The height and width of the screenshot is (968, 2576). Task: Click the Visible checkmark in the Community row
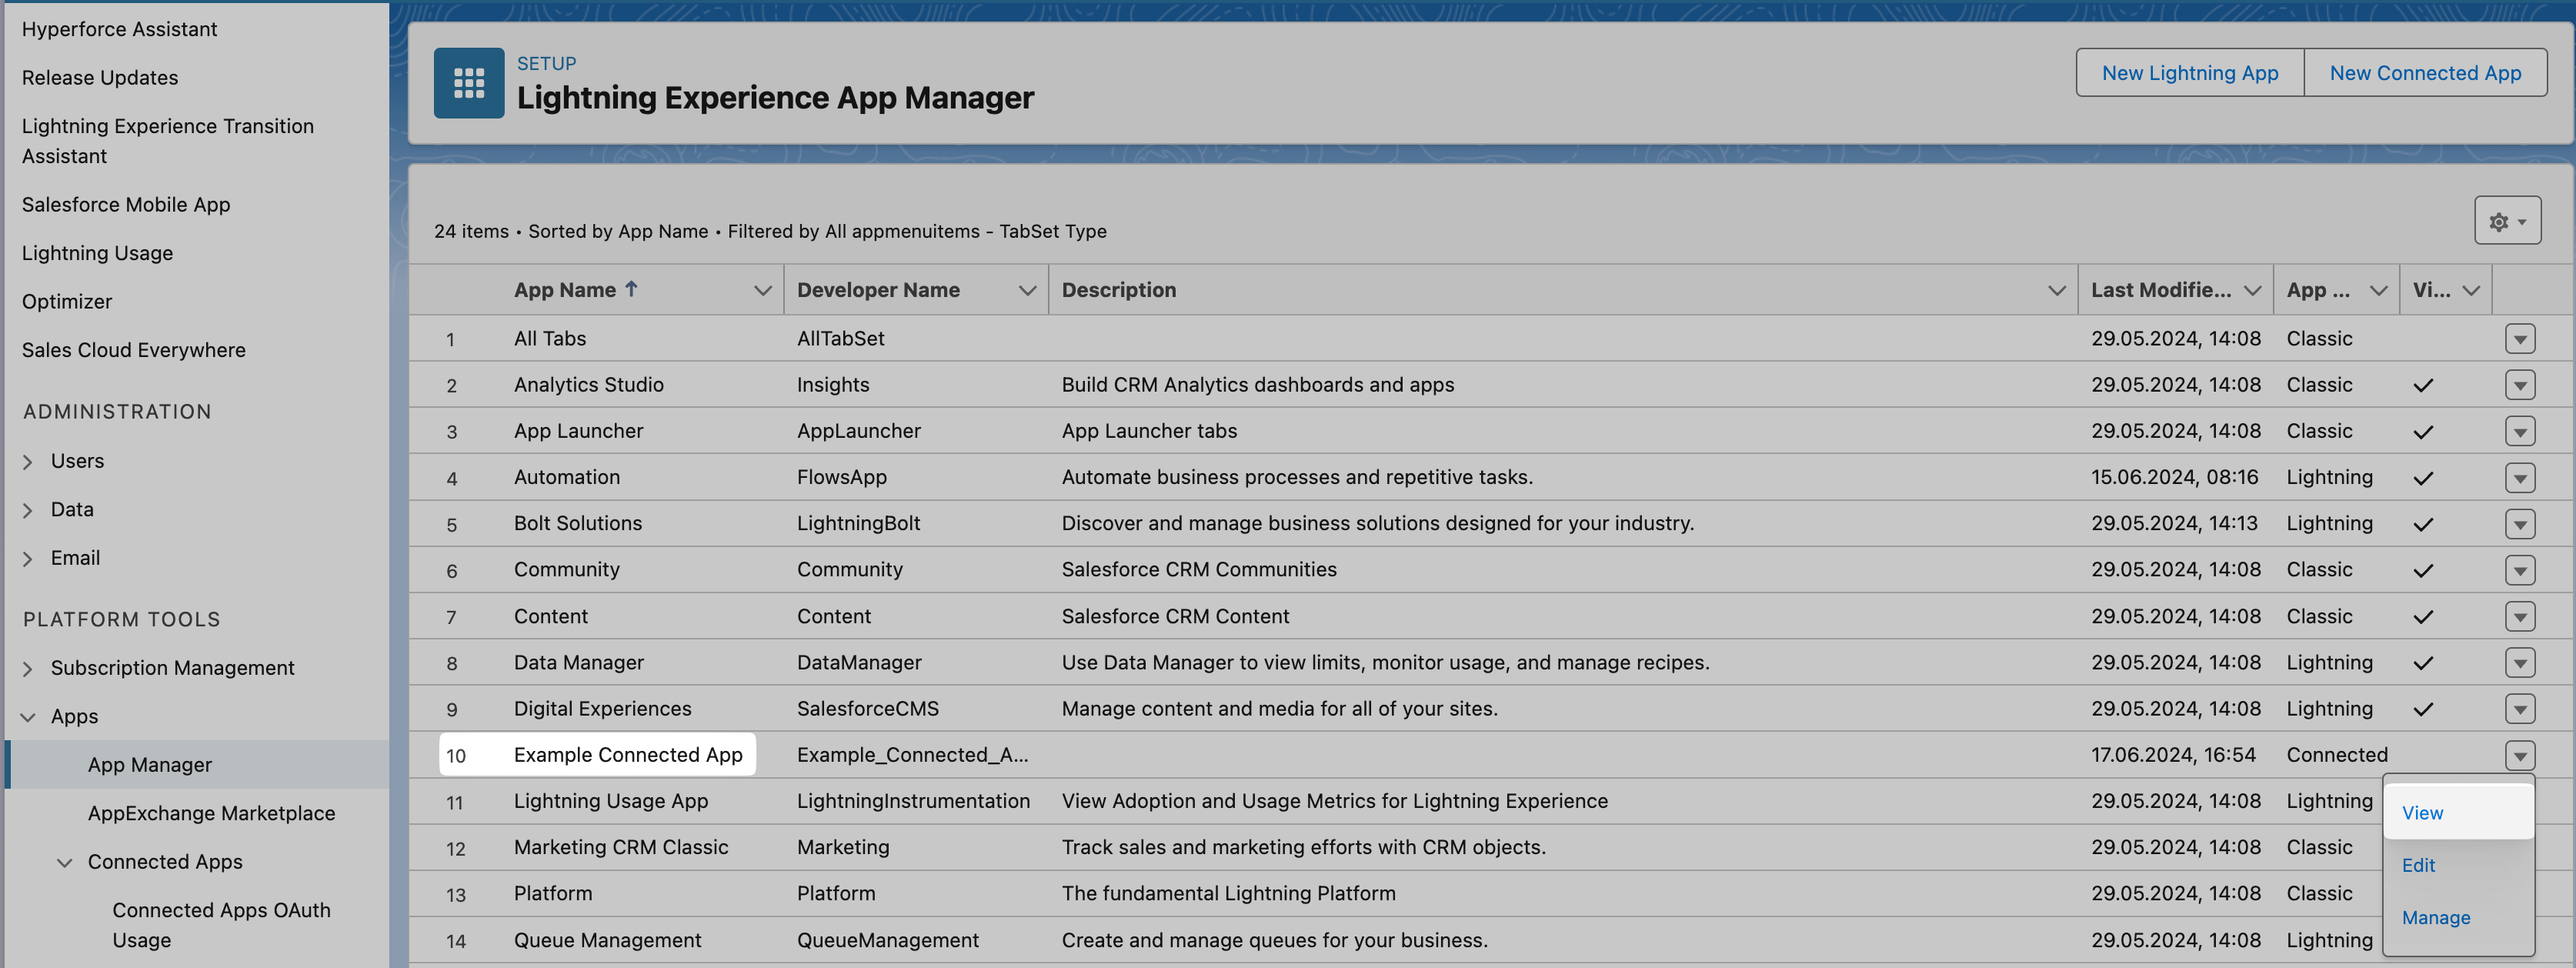pyautogui.click(x=2422, y=571)
